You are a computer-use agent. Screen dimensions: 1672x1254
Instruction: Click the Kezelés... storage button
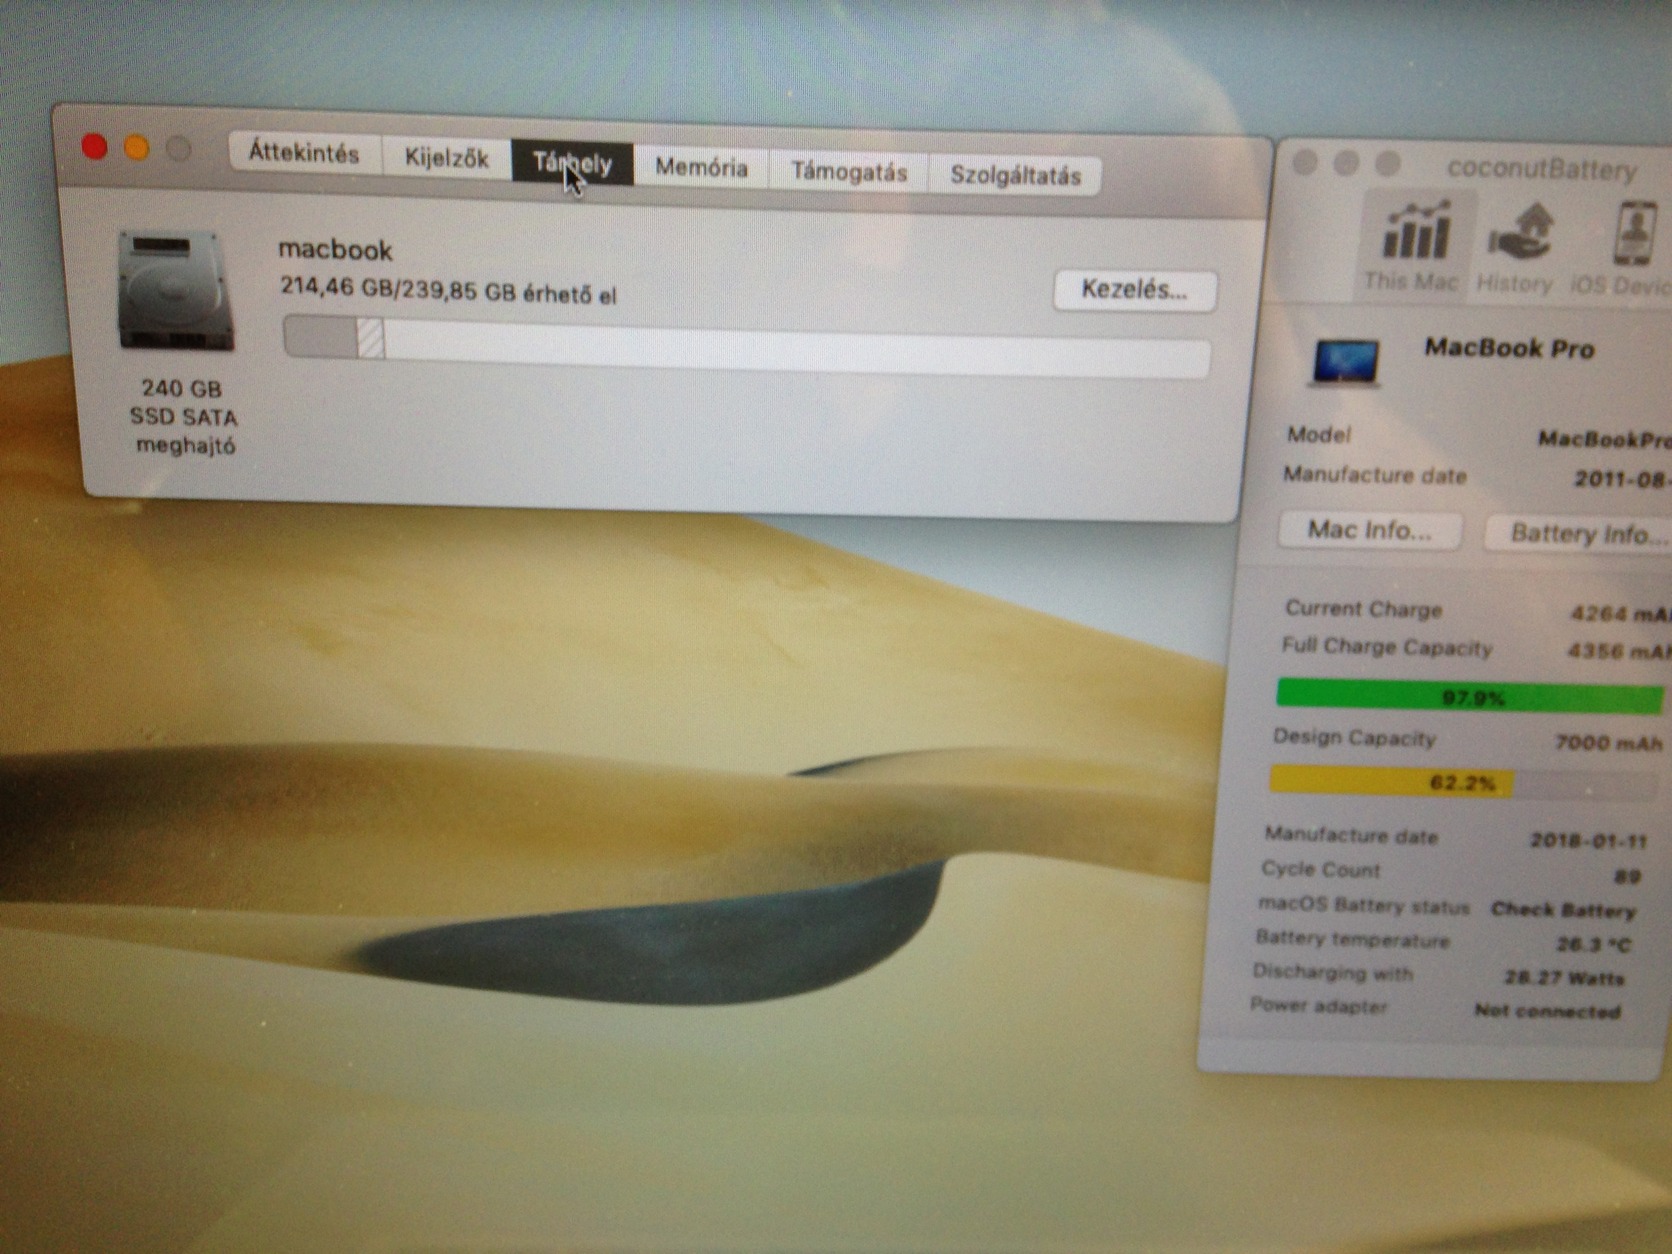coord(1135,290)
